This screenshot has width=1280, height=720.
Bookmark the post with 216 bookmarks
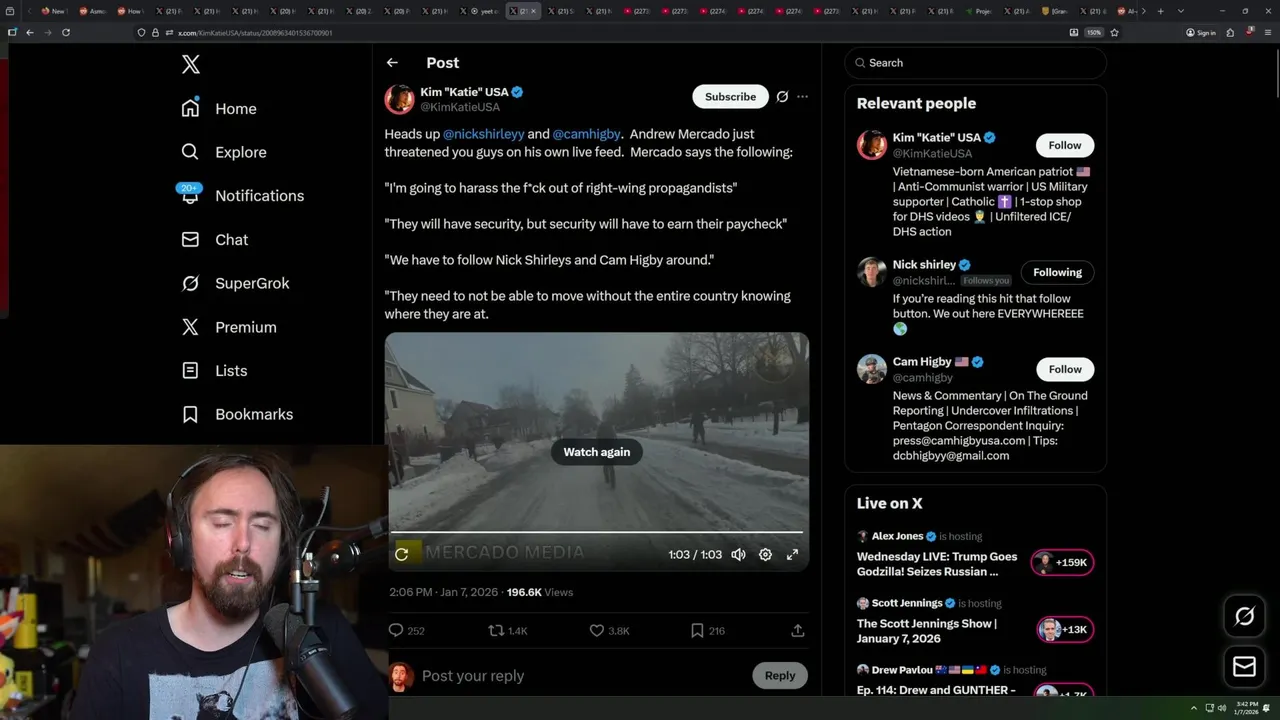click(707, 631)
